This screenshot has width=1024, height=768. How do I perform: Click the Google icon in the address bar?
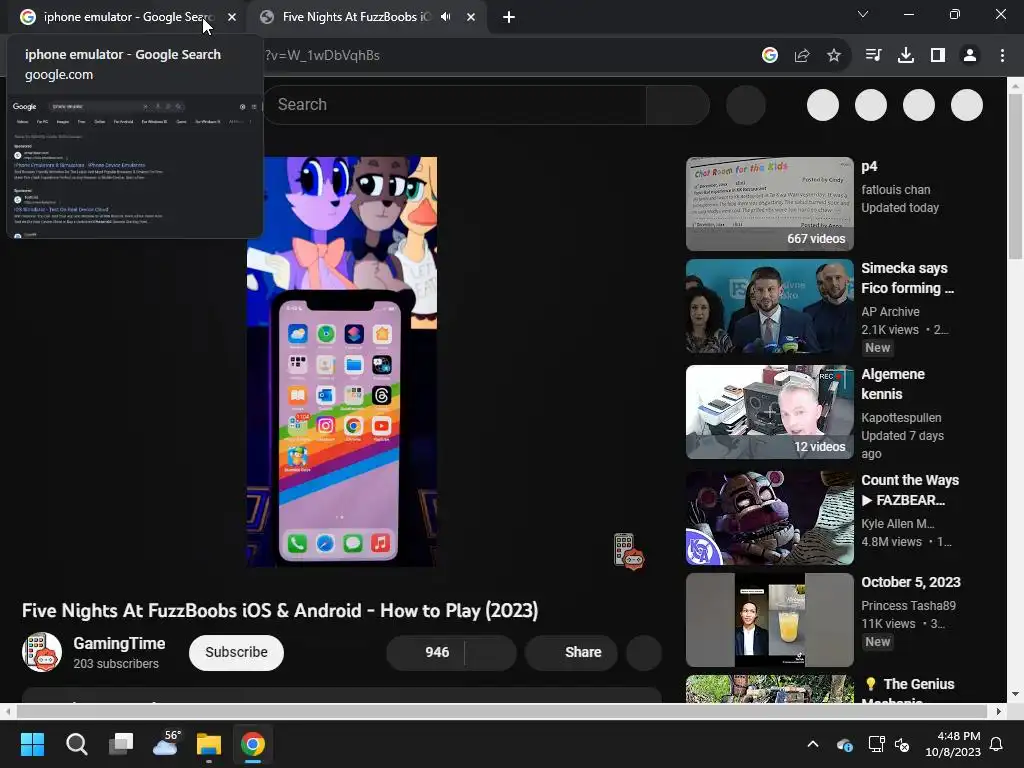click(770, 56)
